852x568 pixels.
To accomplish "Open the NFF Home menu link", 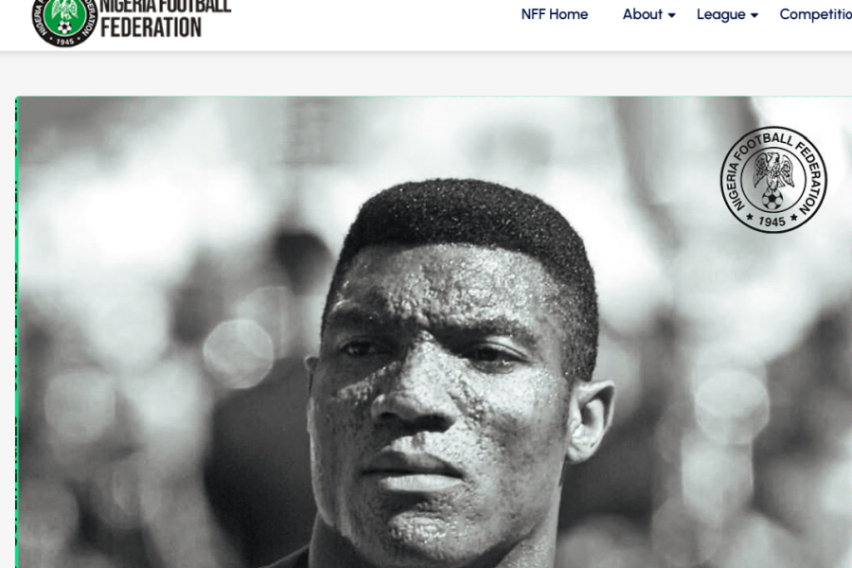I will pyautogui.click(x=554, y=14).
